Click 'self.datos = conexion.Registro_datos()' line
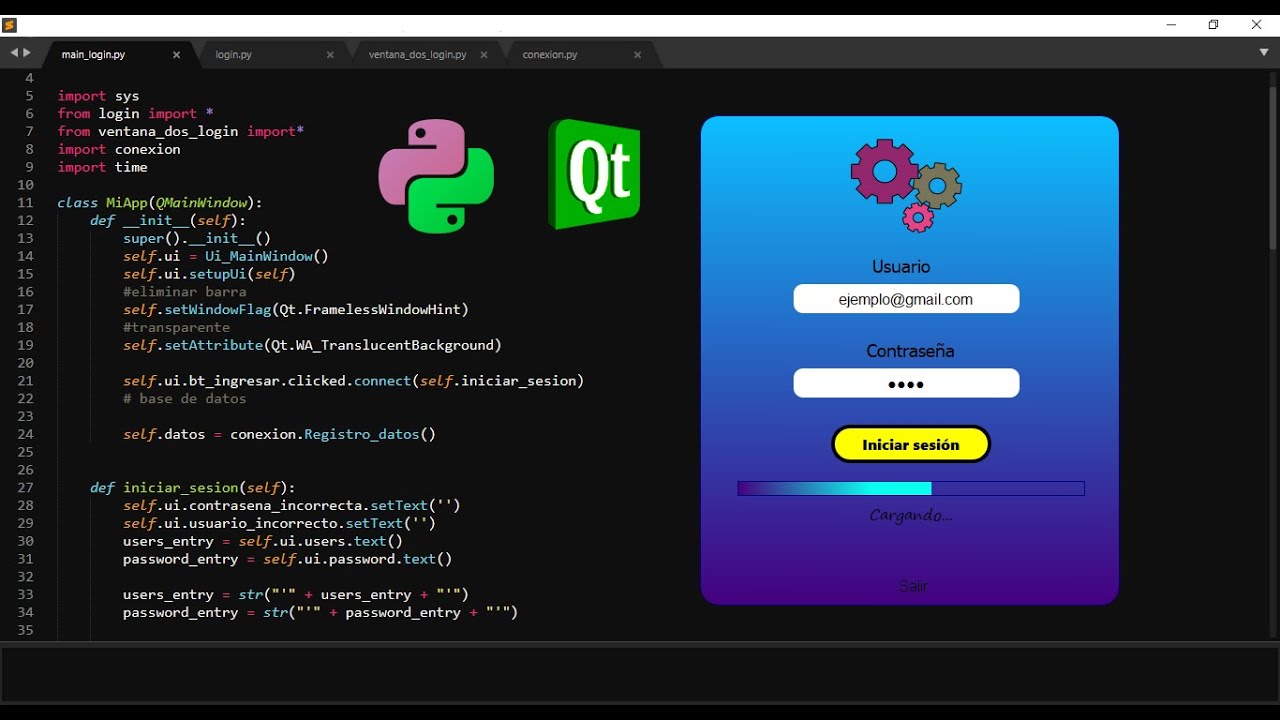This screenshot has width=1280, height=720. coord(280,434)
